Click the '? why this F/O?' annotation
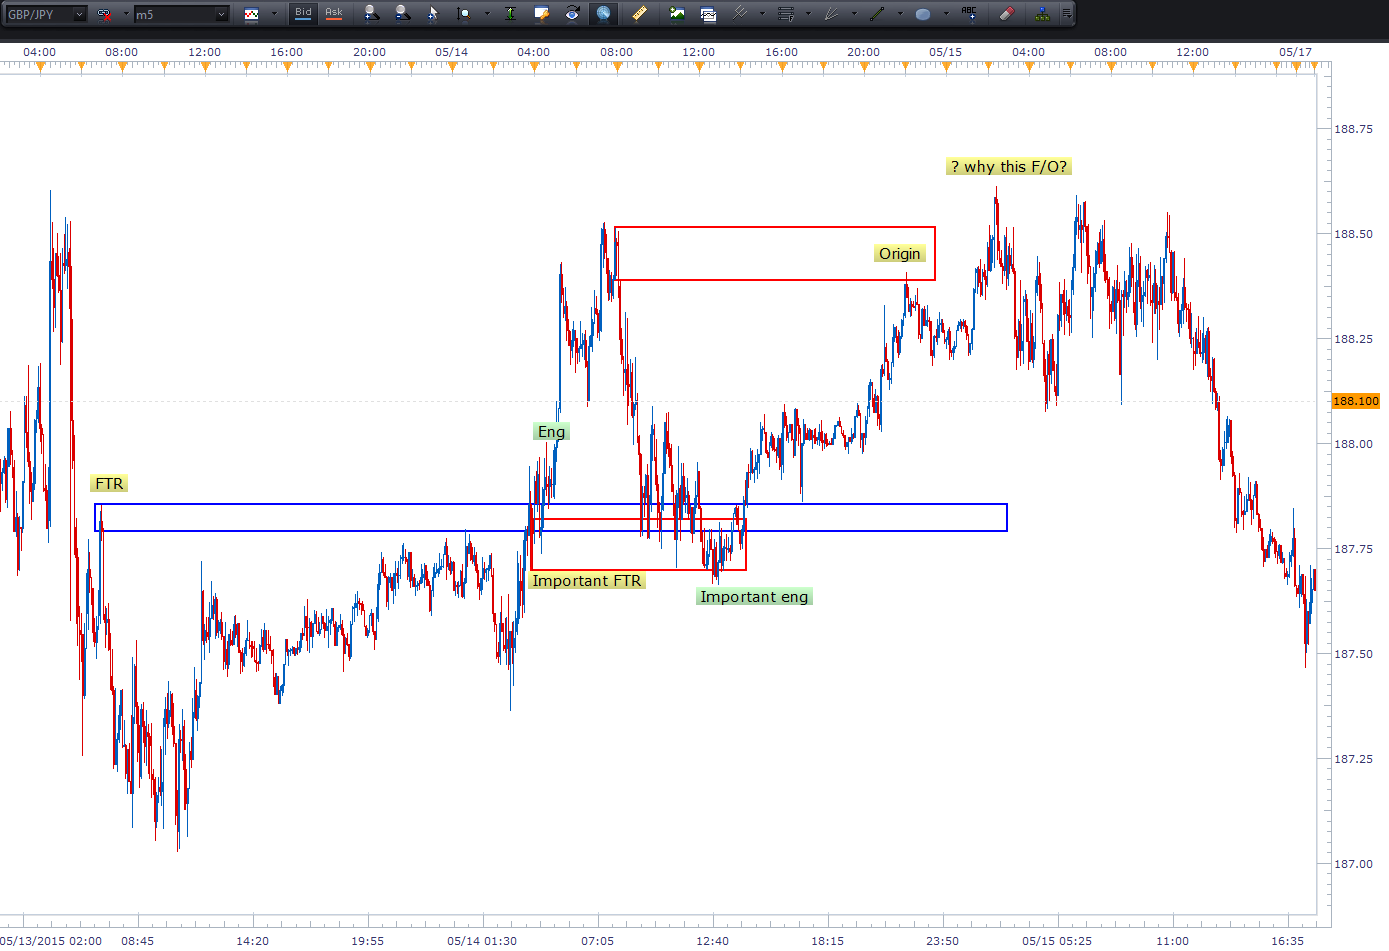The image size is (1389, 951). [x=1008, y=167]
